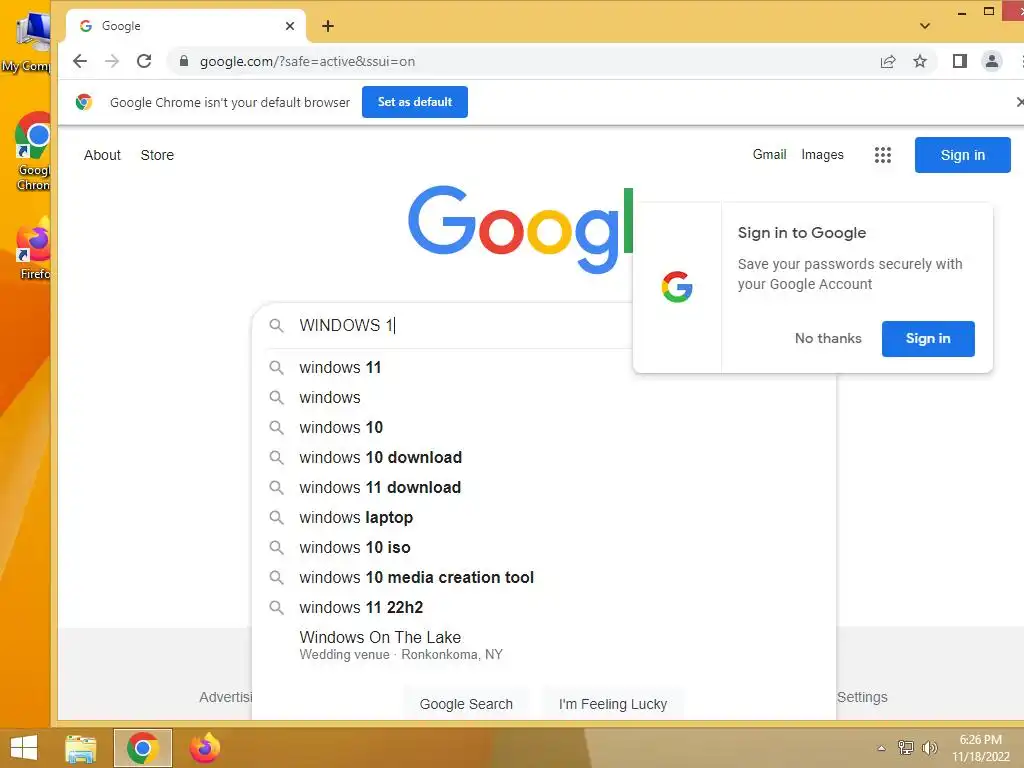Viewport: 1024px width, 768px height.
Task: Click the blue Sign in button in page header
Action: point(963,155)
